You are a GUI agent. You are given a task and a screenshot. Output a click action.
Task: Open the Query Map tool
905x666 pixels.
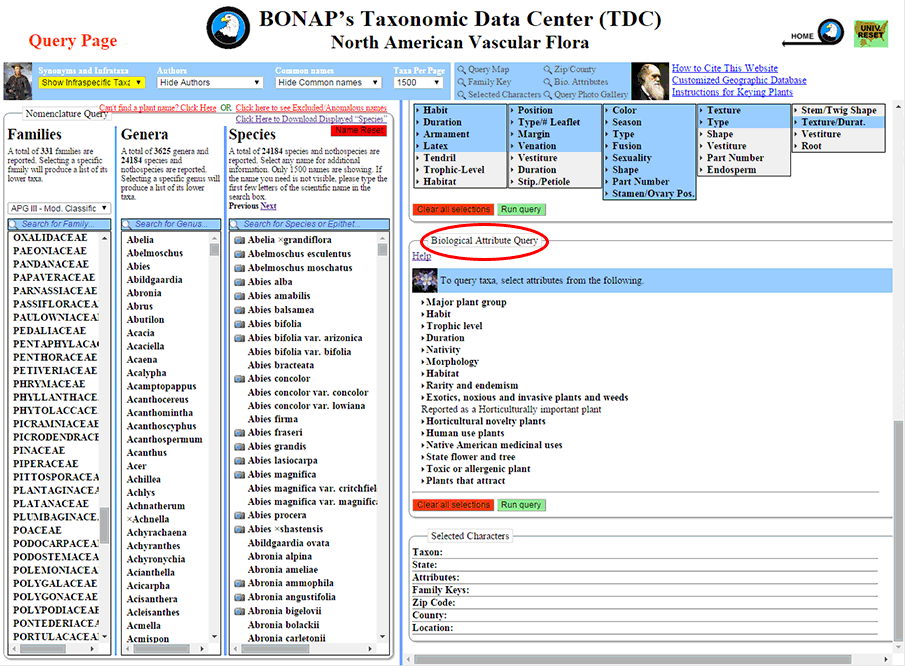(x=483, y=69)
